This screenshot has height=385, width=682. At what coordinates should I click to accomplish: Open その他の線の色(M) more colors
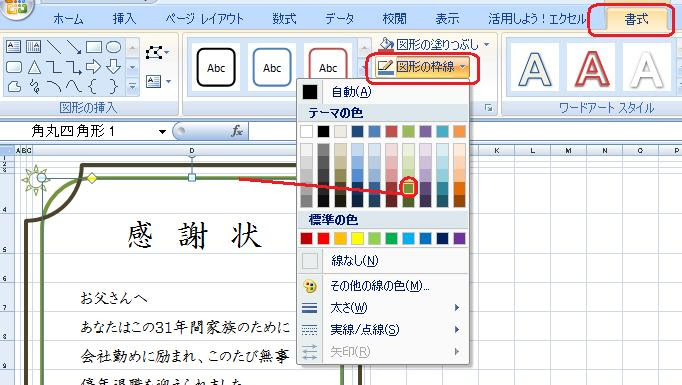[x=383, y=286]
